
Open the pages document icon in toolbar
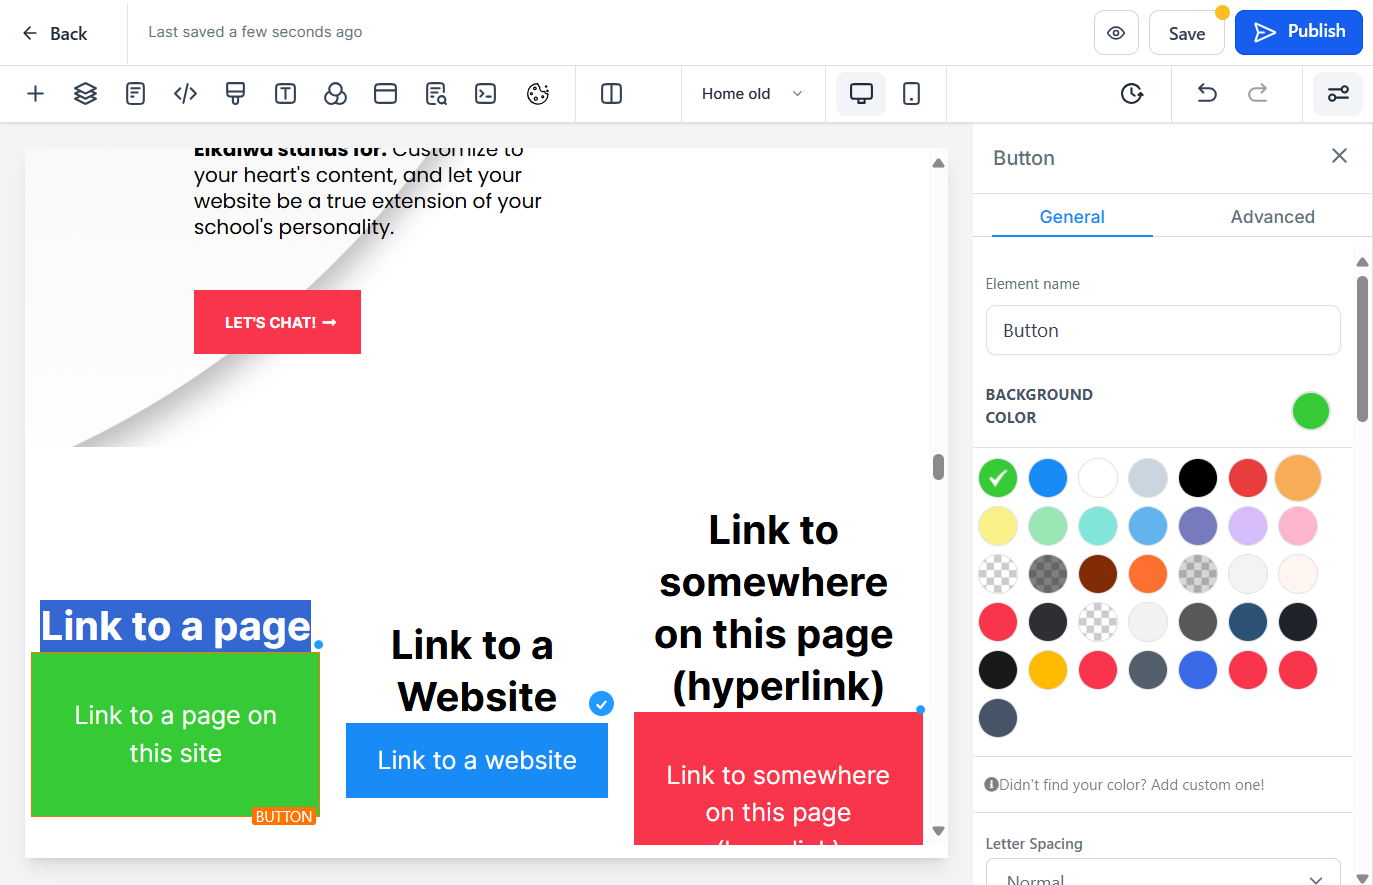pos(135,94)
